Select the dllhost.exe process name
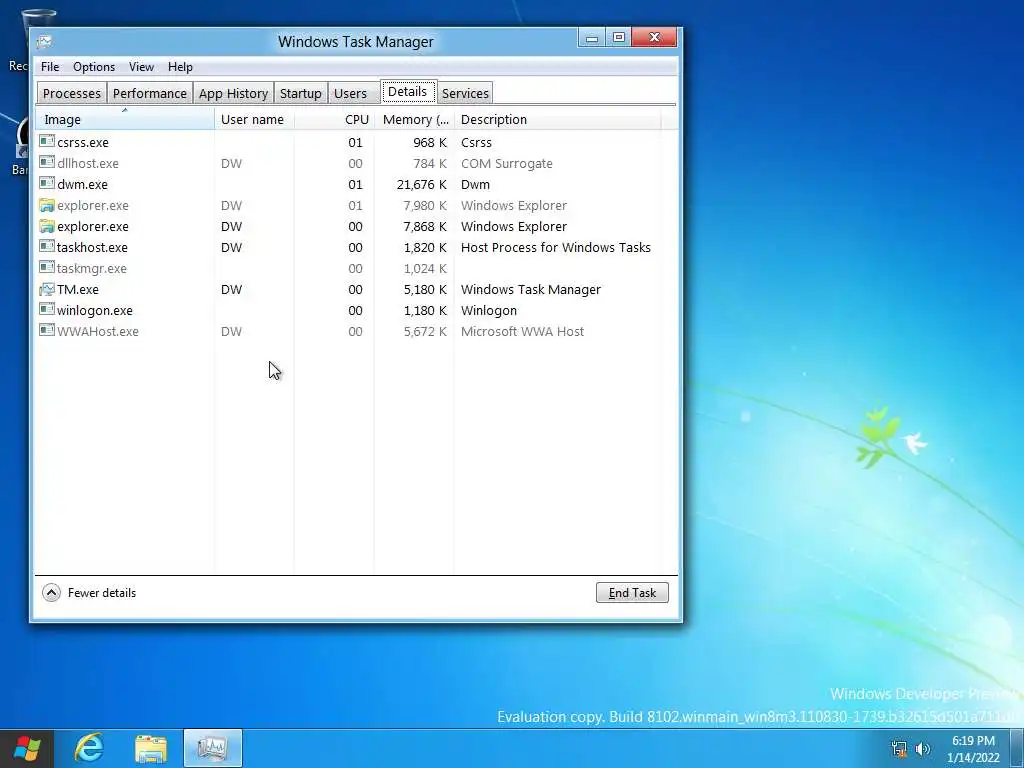This screenshot has width=1024, height=768. (x=88, y=163)
